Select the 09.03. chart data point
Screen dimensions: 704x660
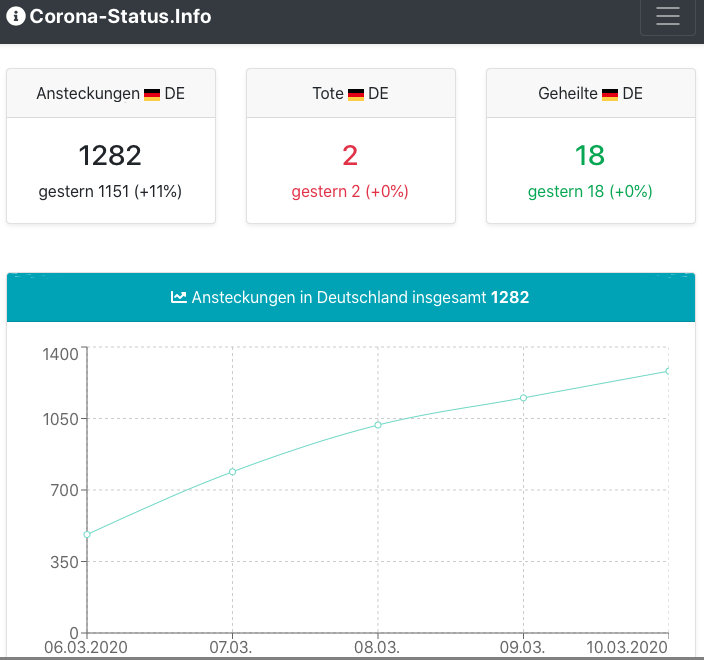tap(523, 398)
